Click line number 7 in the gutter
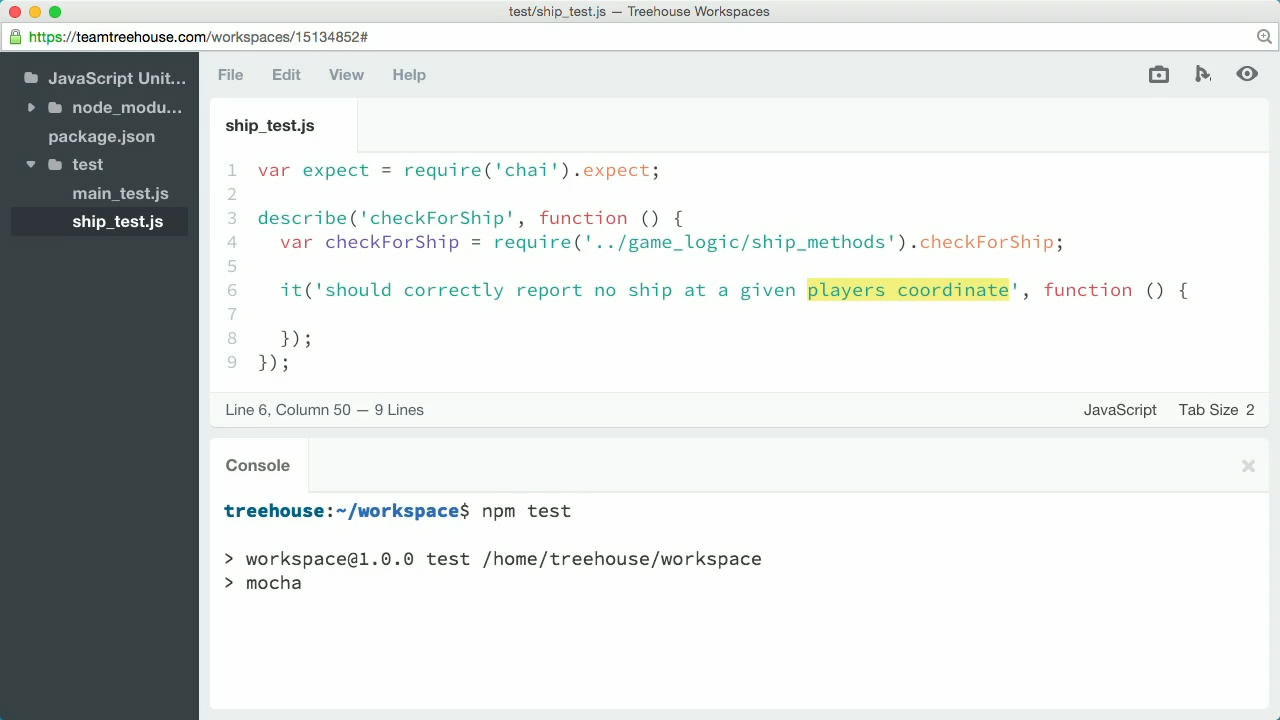The width and height of the screenshot is (1280, 720). click(232, 314)
